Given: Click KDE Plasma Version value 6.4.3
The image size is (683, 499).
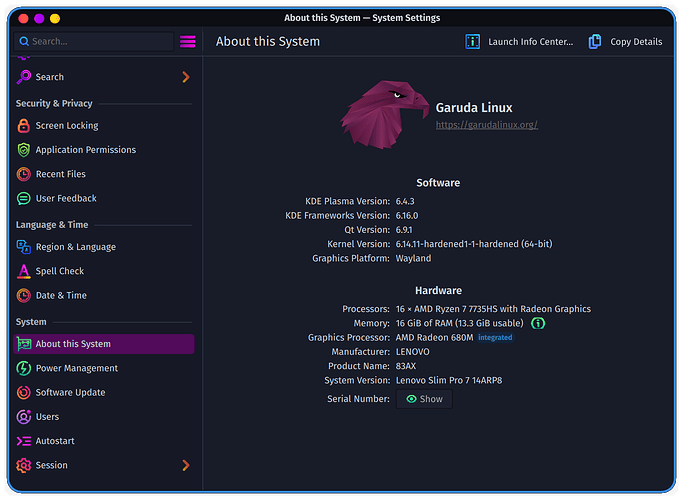Looking at the screenshot, I should [405, 202].
